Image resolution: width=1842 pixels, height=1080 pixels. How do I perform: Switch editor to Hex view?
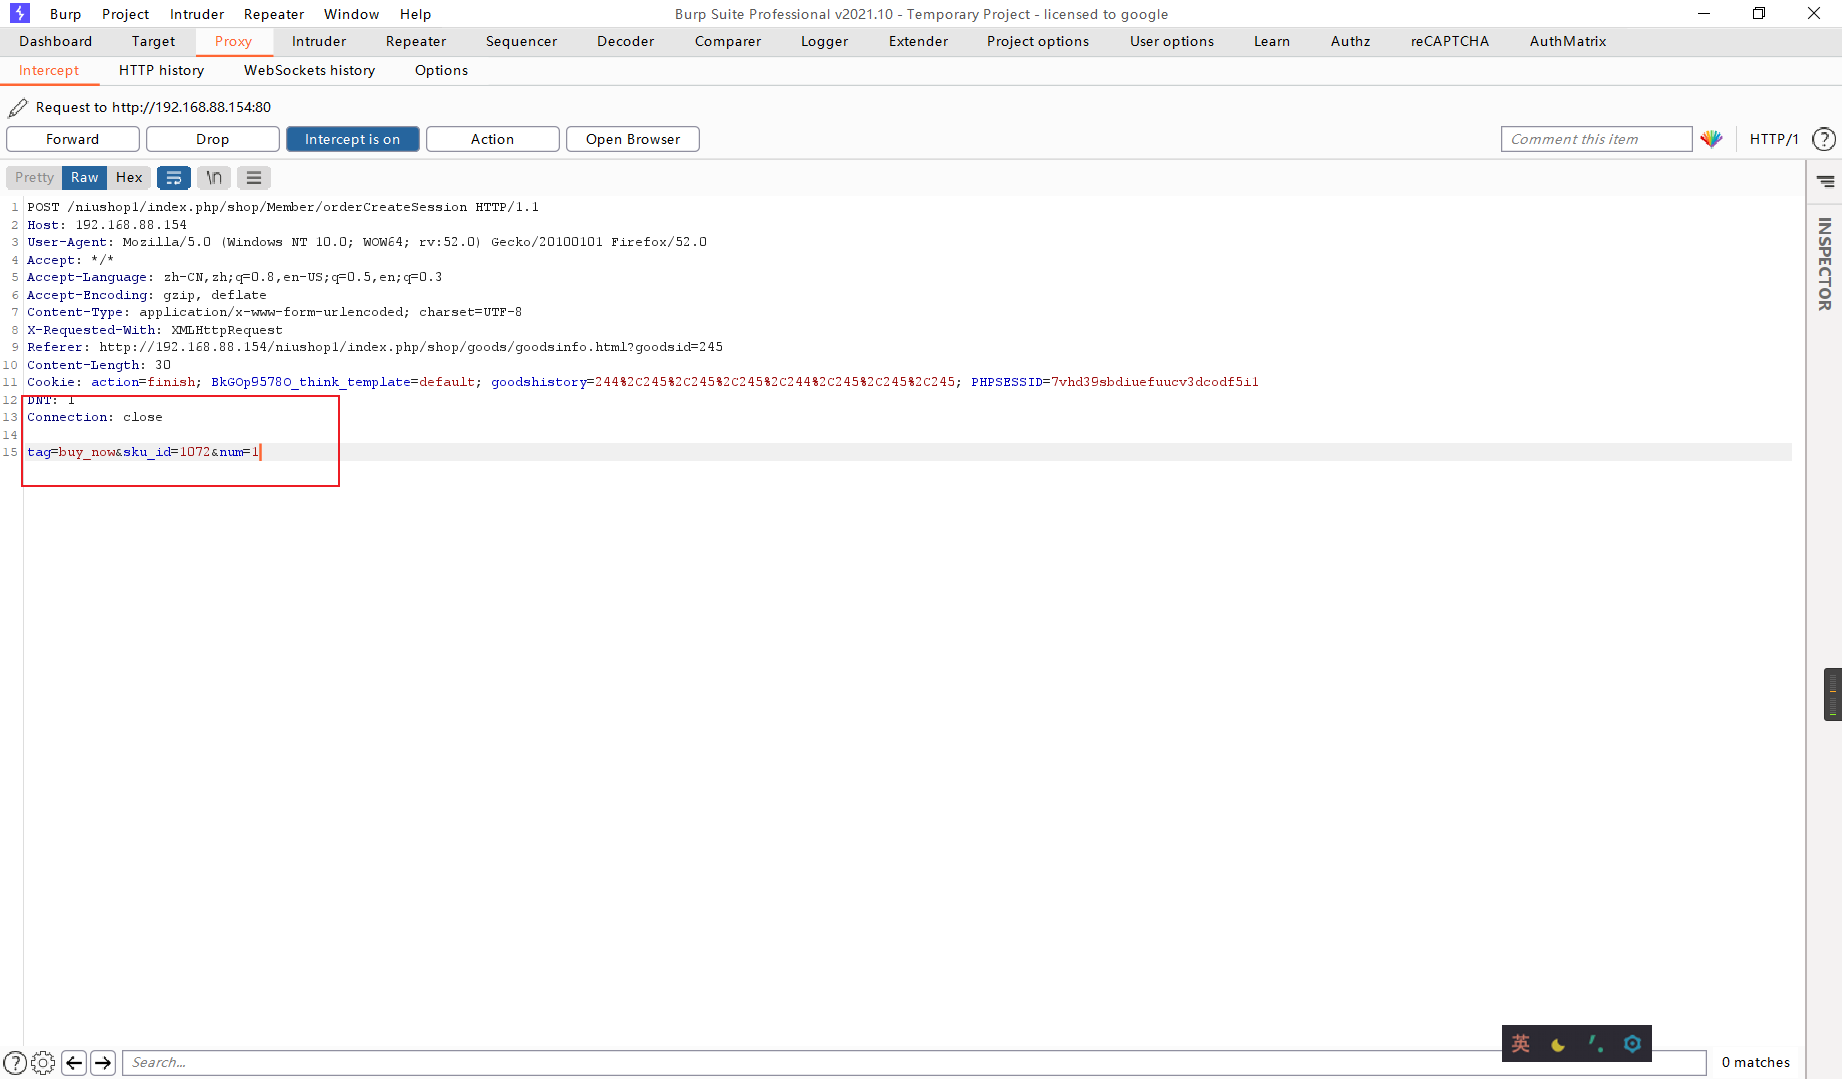[x=129, y=178]
